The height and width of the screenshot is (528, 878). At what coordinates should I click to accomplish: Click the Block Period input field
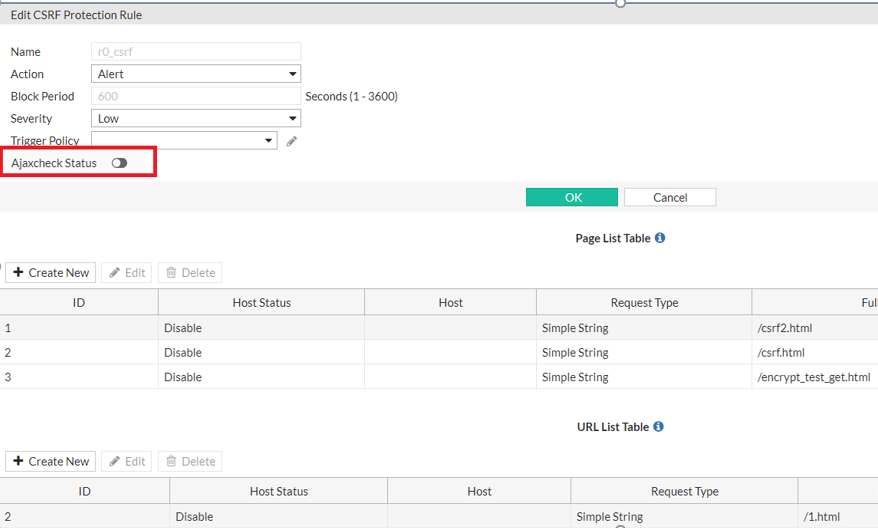click(x=196, y=96)
